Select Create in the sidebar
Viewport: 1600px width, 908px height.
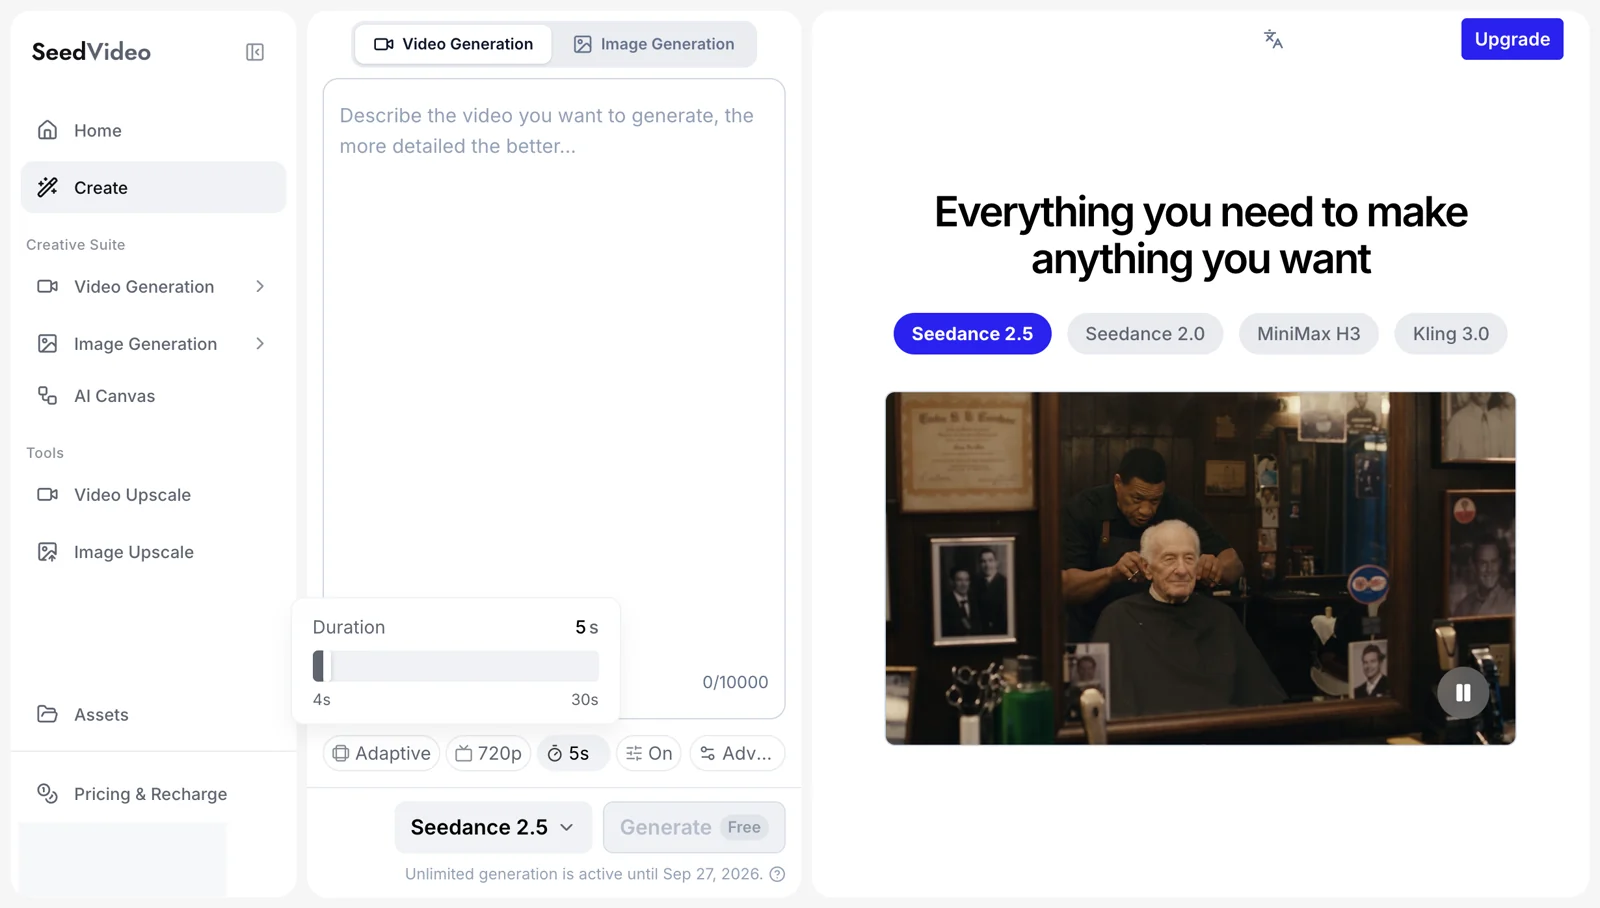[153, 187]
